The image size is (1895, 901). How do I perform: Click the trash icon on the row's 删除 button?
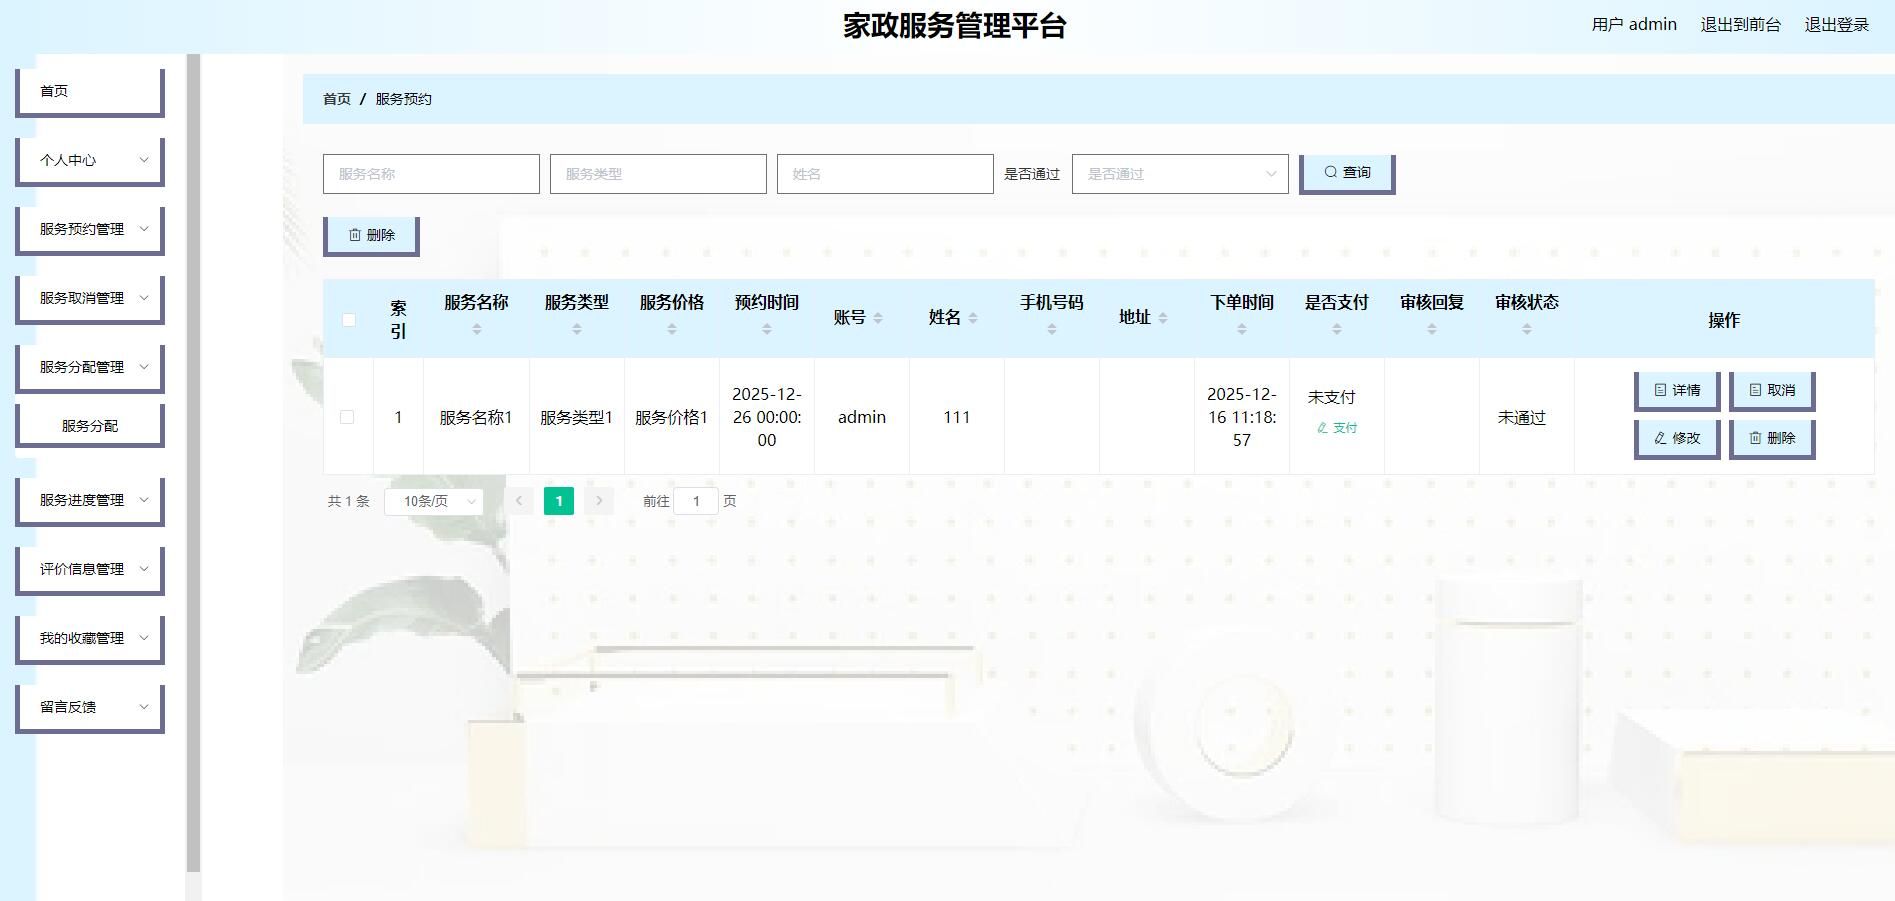click(1755, 438)
